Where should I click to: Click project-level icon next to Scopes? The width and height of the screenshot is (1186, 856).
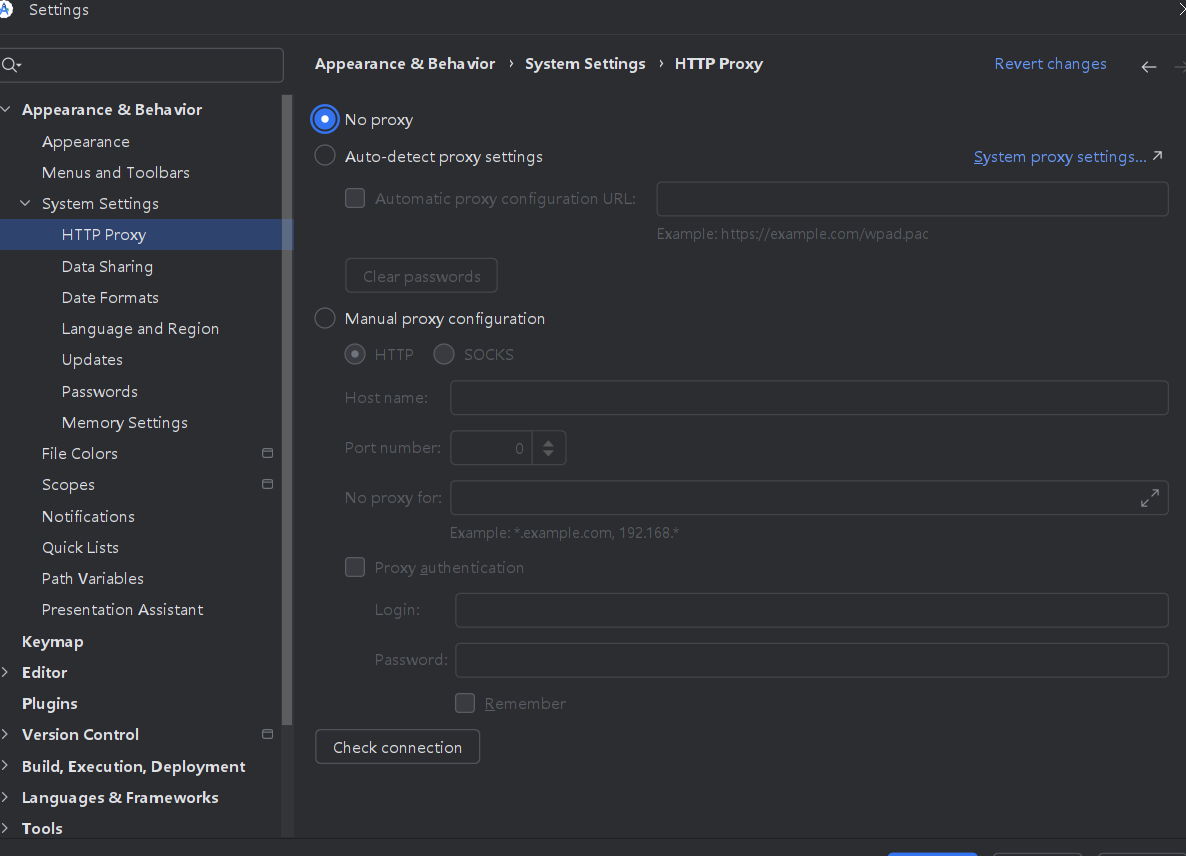click(x=267, y=484)
